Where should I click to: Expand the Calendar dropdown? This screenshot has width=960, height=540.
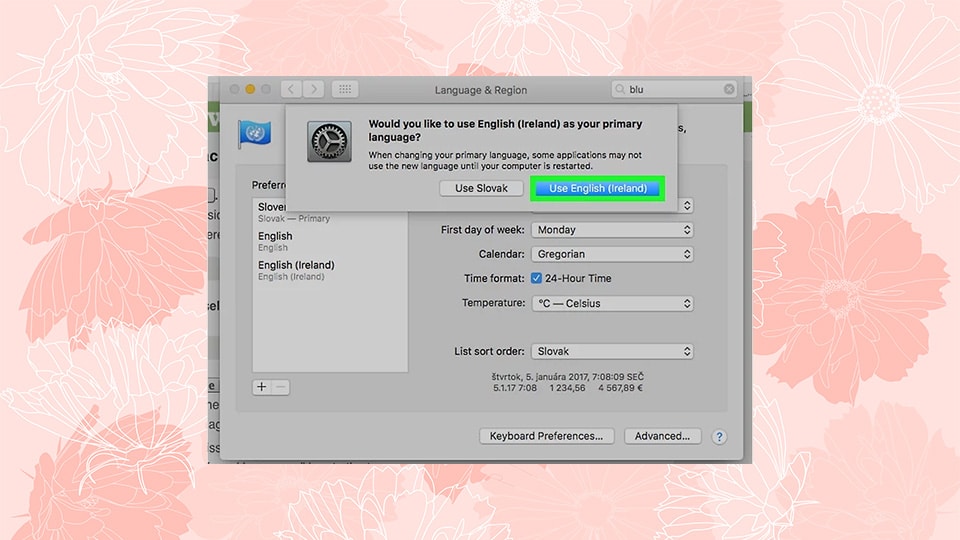[x=612, y=254]
